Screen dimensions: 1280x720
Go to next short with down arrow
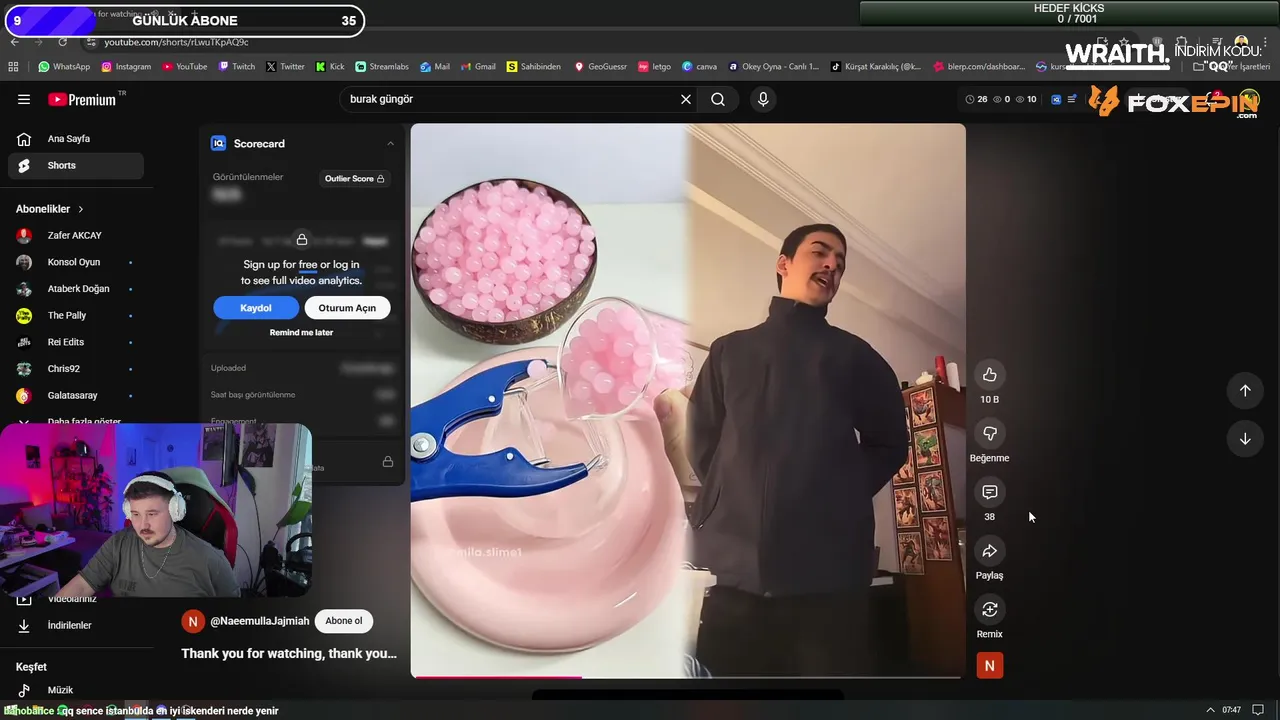tap(1245, 438)
